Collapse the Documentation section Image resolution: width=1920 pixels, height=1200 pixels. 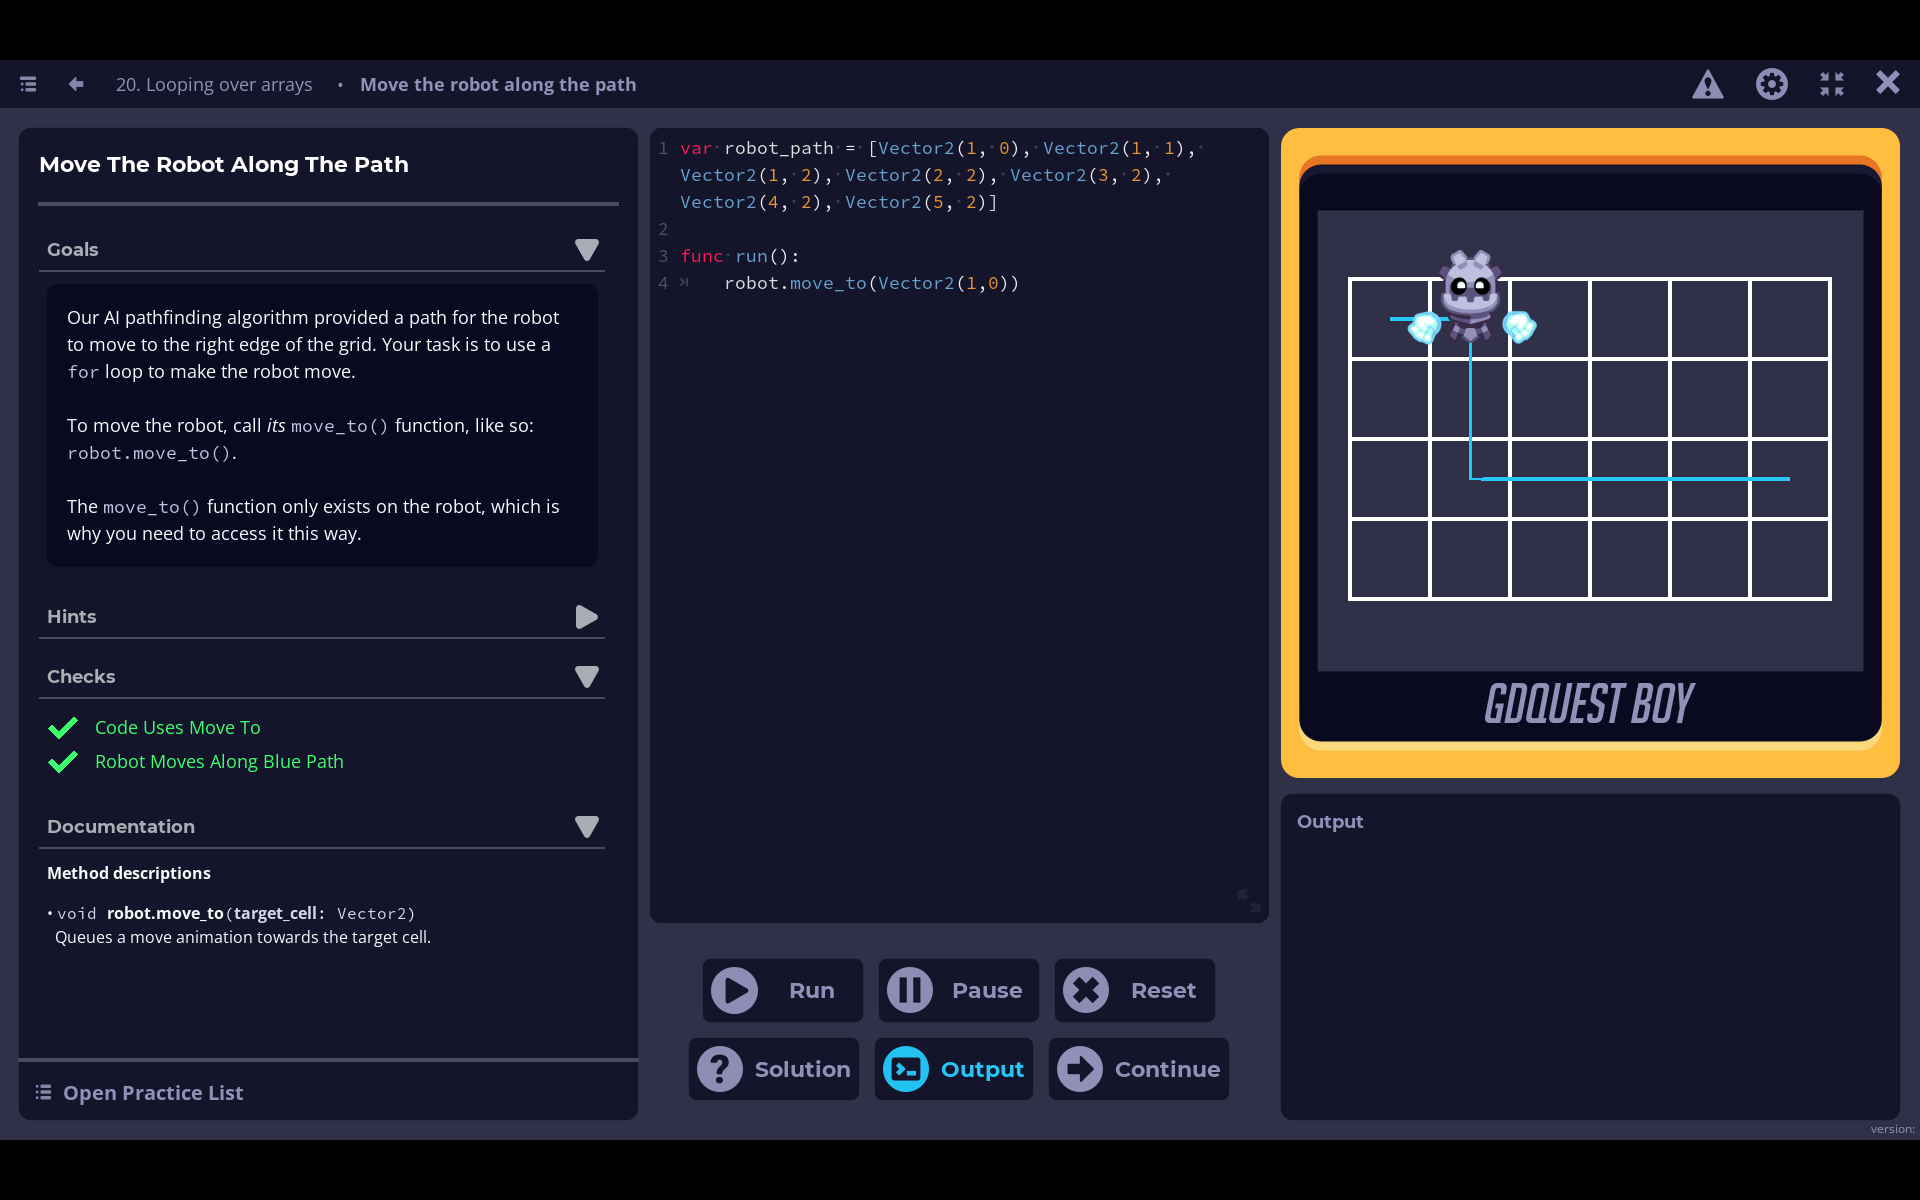point(586,827)
